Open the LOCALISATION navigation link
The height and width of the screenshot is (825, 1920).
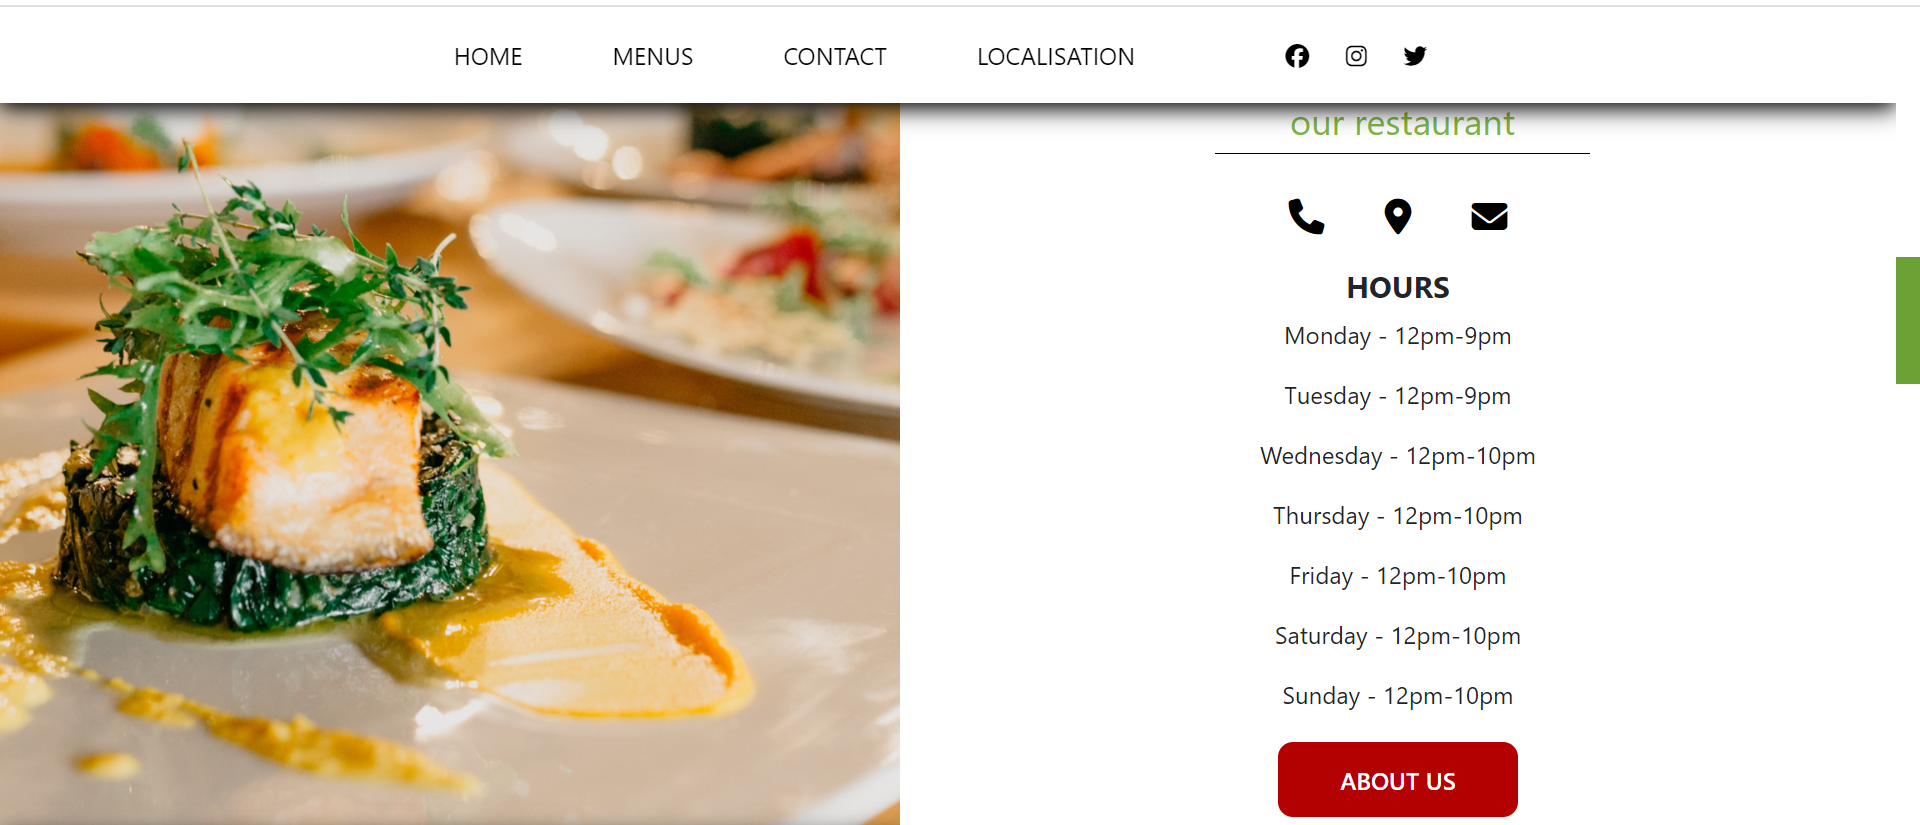tap(1056, 57)
